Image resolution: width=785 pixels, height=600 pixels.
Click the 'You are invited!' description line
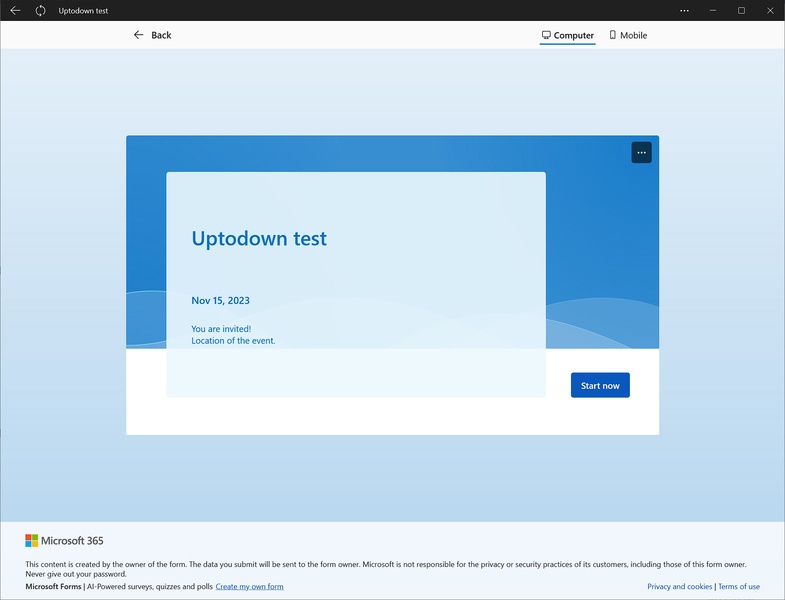pyautogui.click(x=221, y=328)
